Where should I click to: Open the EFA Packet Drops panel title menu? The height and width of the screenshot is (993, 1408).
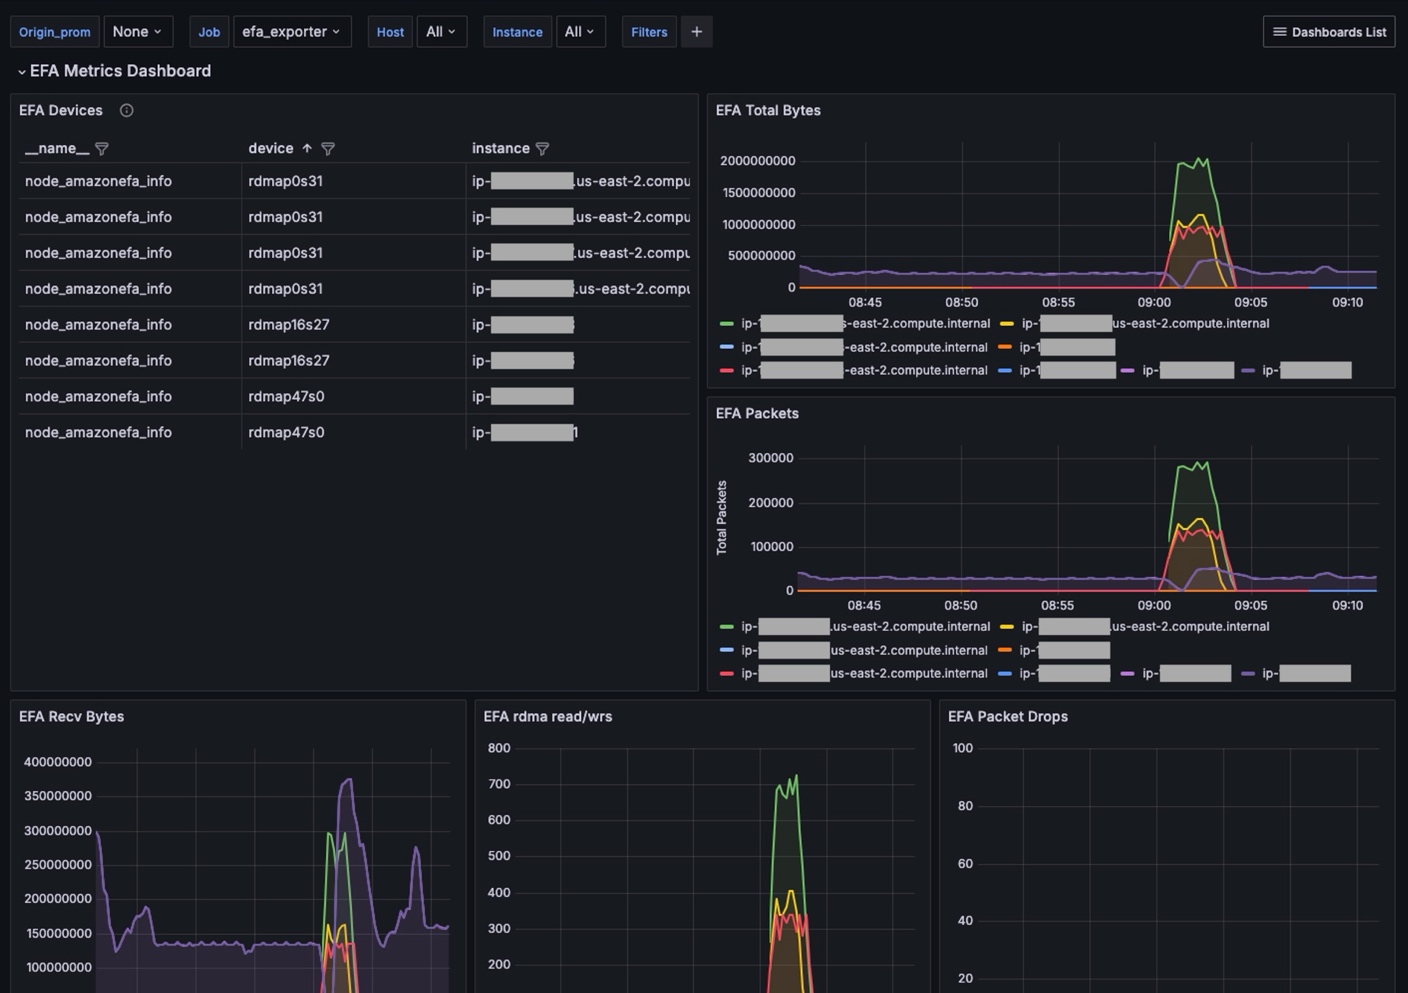pos(1008,716)
